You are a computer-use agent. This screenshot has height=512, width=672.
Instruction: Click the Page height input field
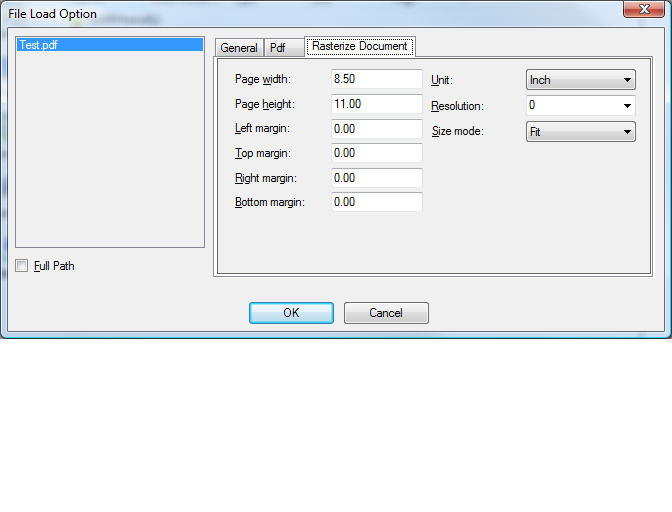(x=376, y=104)
